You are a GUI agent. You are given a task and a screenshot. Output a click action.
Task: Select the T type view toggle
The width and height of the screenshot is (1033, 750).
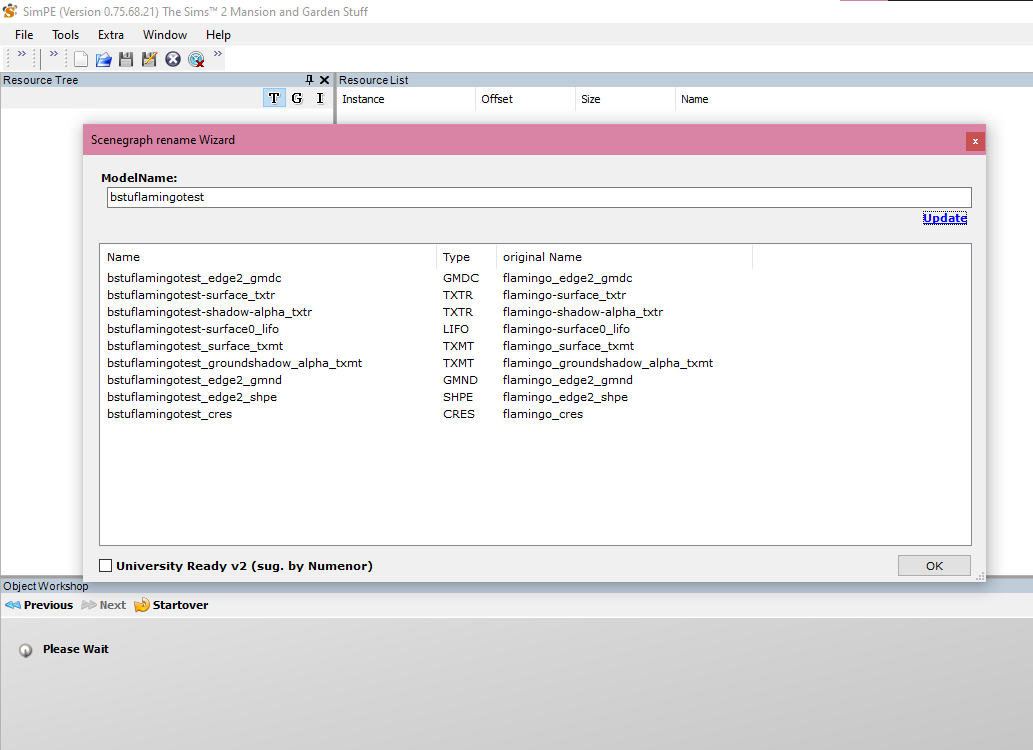(274, 98)
